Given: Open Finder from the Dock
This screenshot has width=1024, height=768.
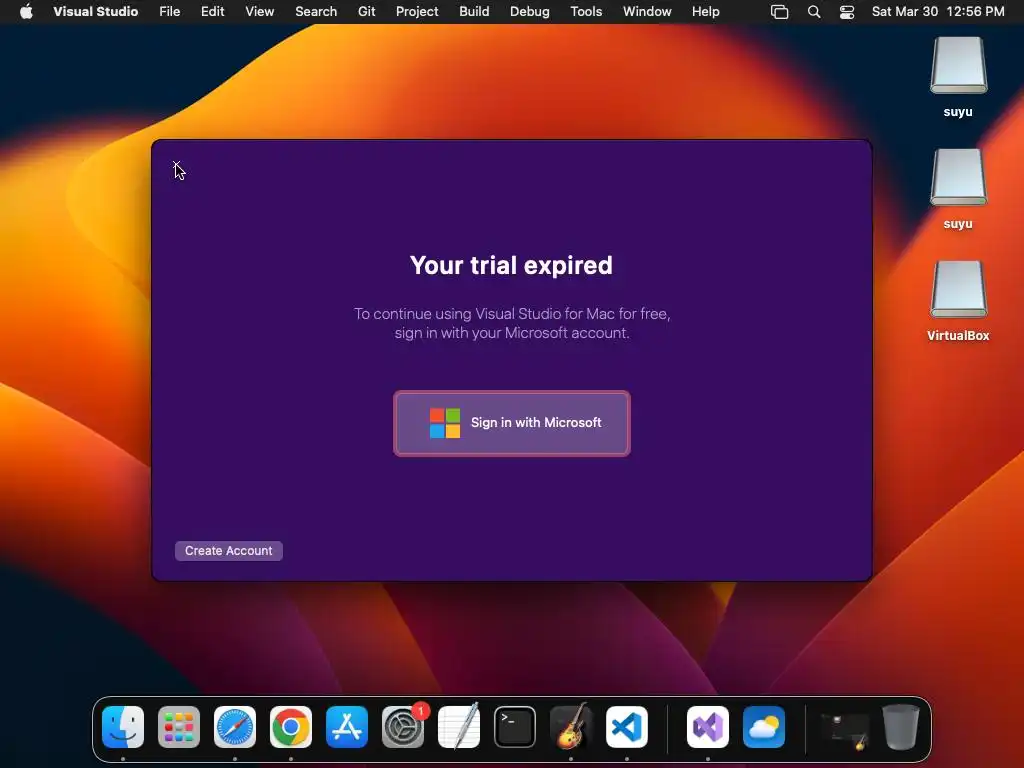Looking at the screenshot, I should 123,727.
